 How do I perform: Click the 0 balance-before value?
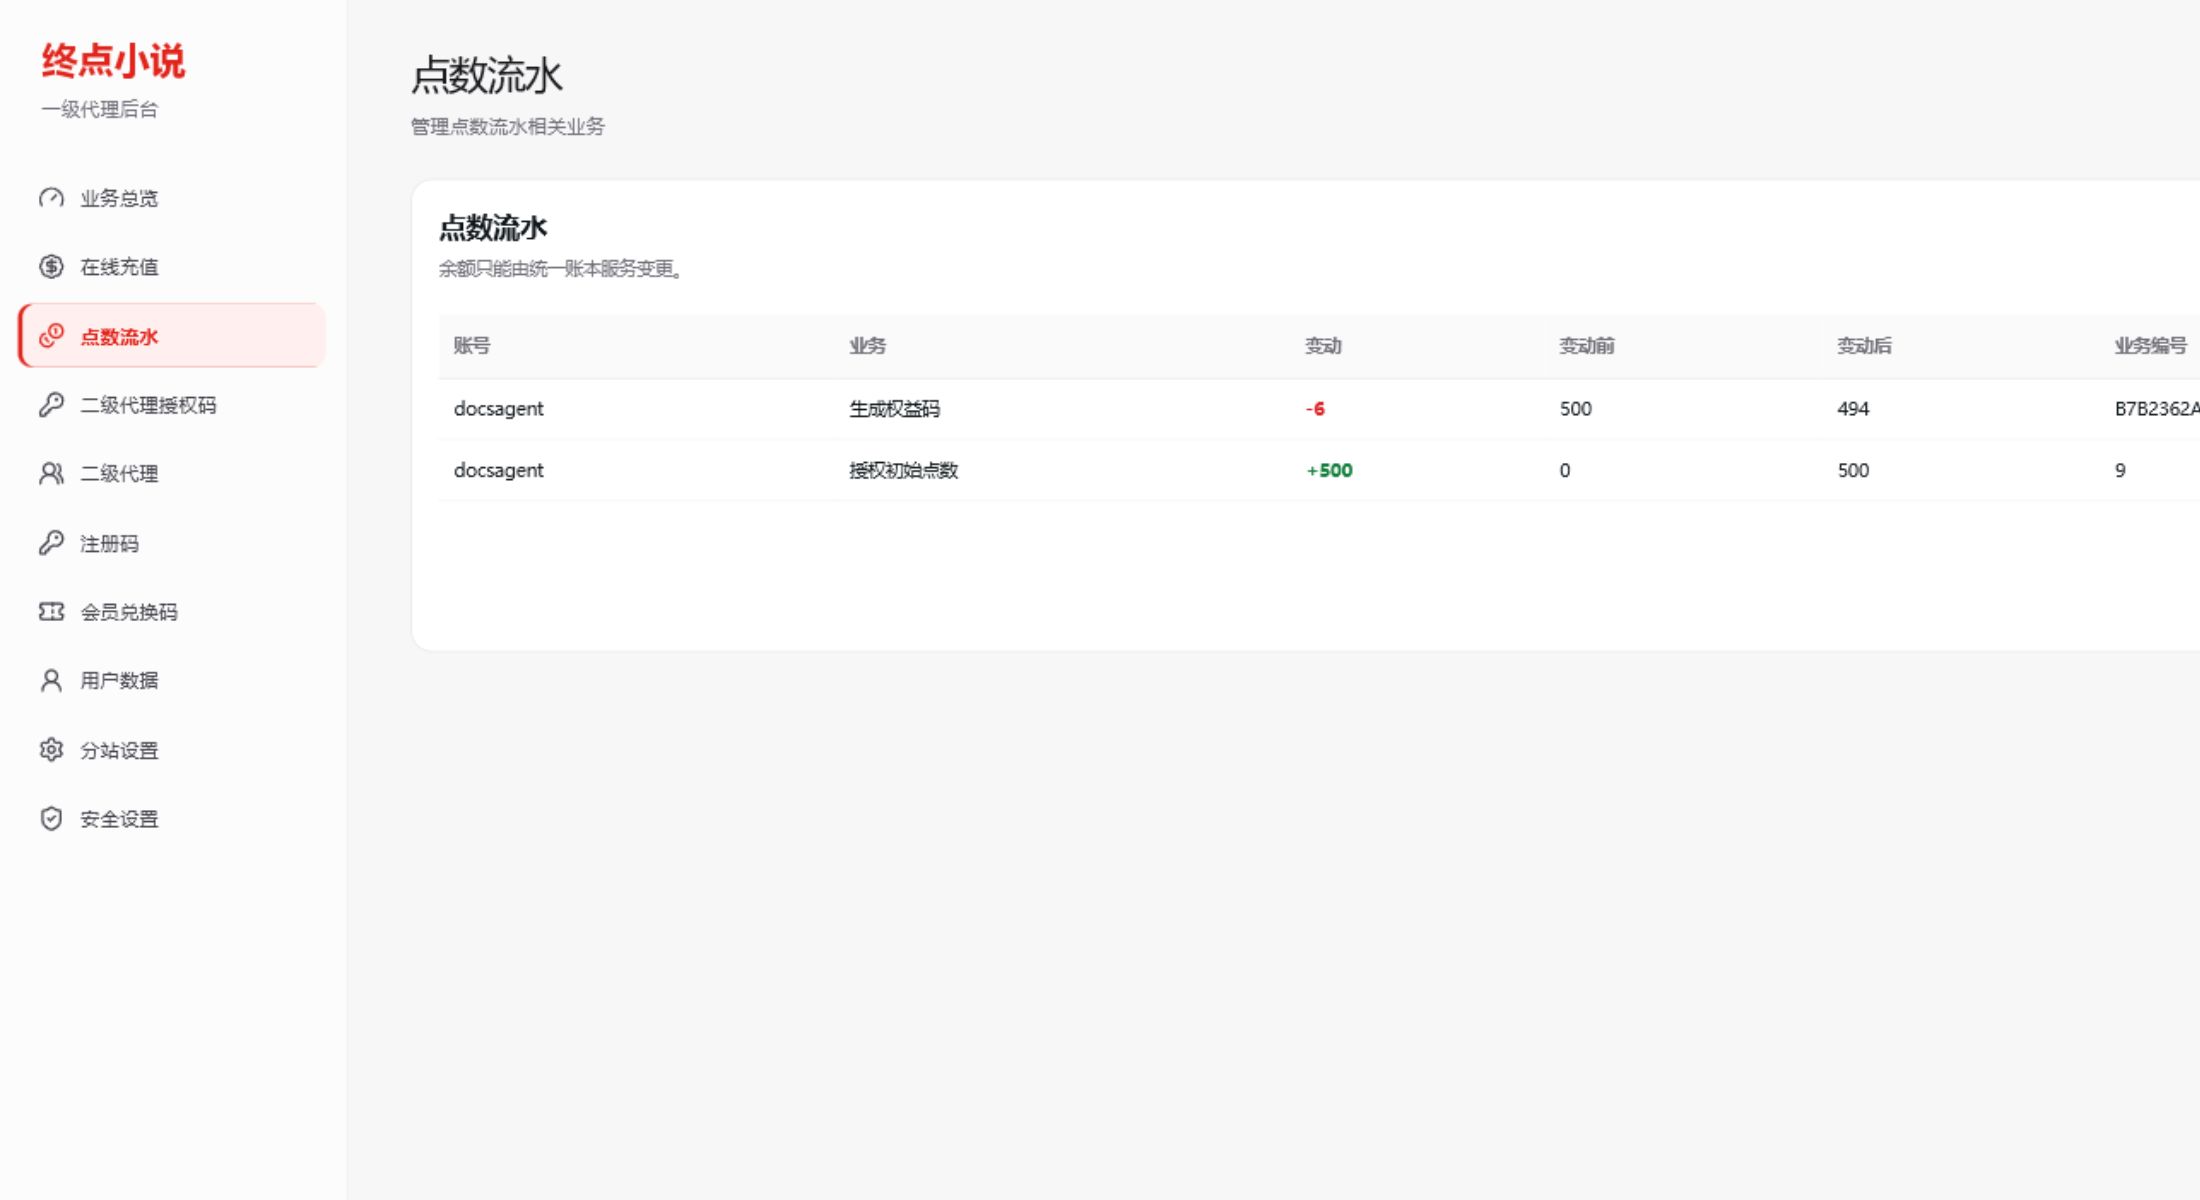pos(1565,471)
